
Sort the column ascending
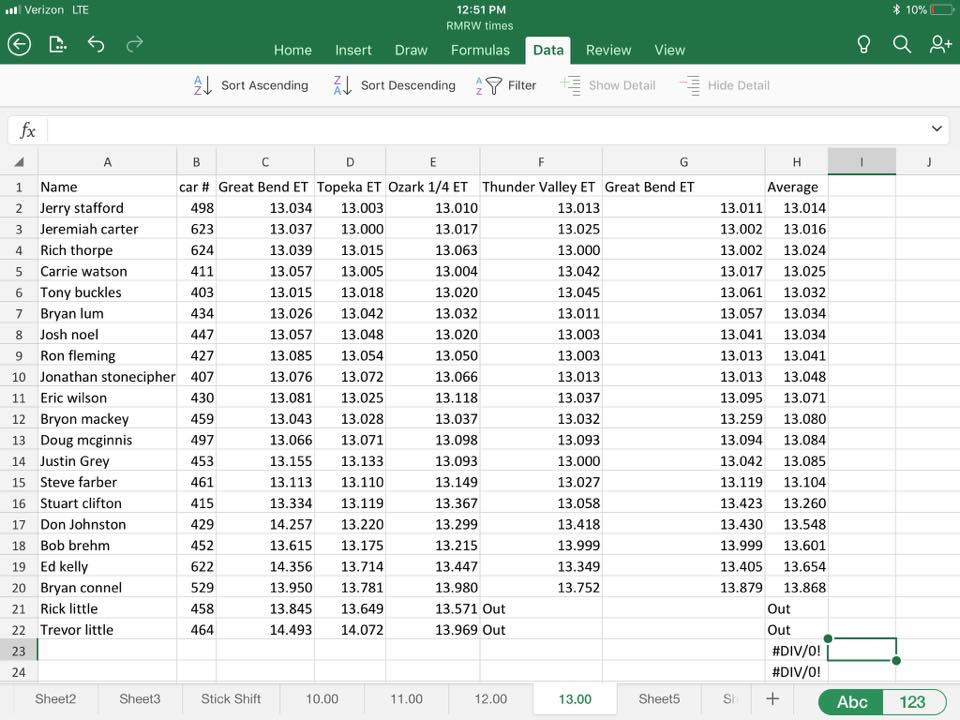click(251, 86)
